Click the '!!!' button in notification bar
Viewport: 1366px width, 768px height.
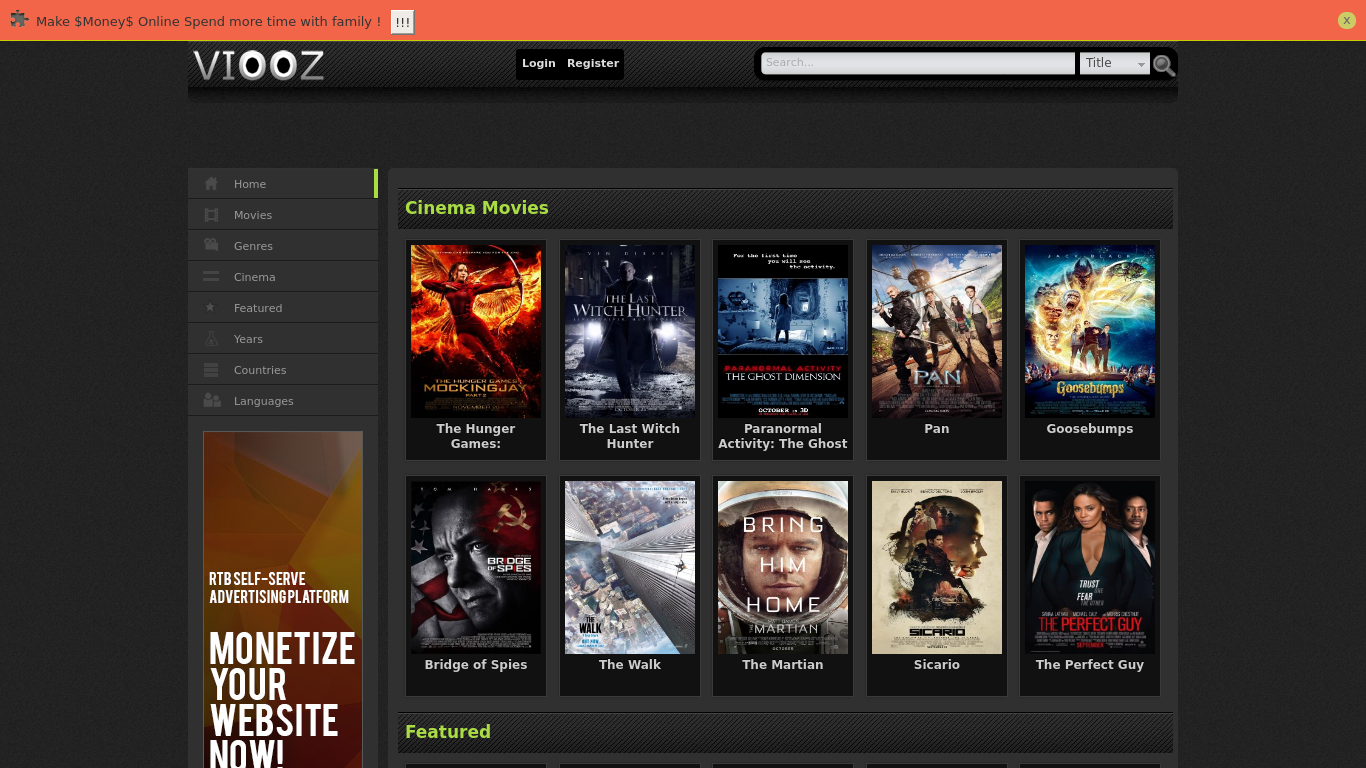click(402, 22)
